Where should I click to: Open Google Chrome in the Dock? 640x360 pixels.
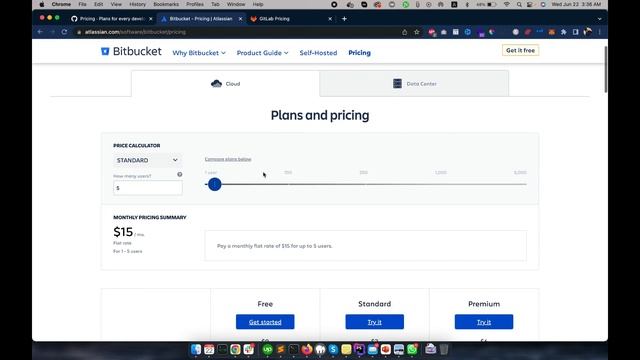point(235,349)
